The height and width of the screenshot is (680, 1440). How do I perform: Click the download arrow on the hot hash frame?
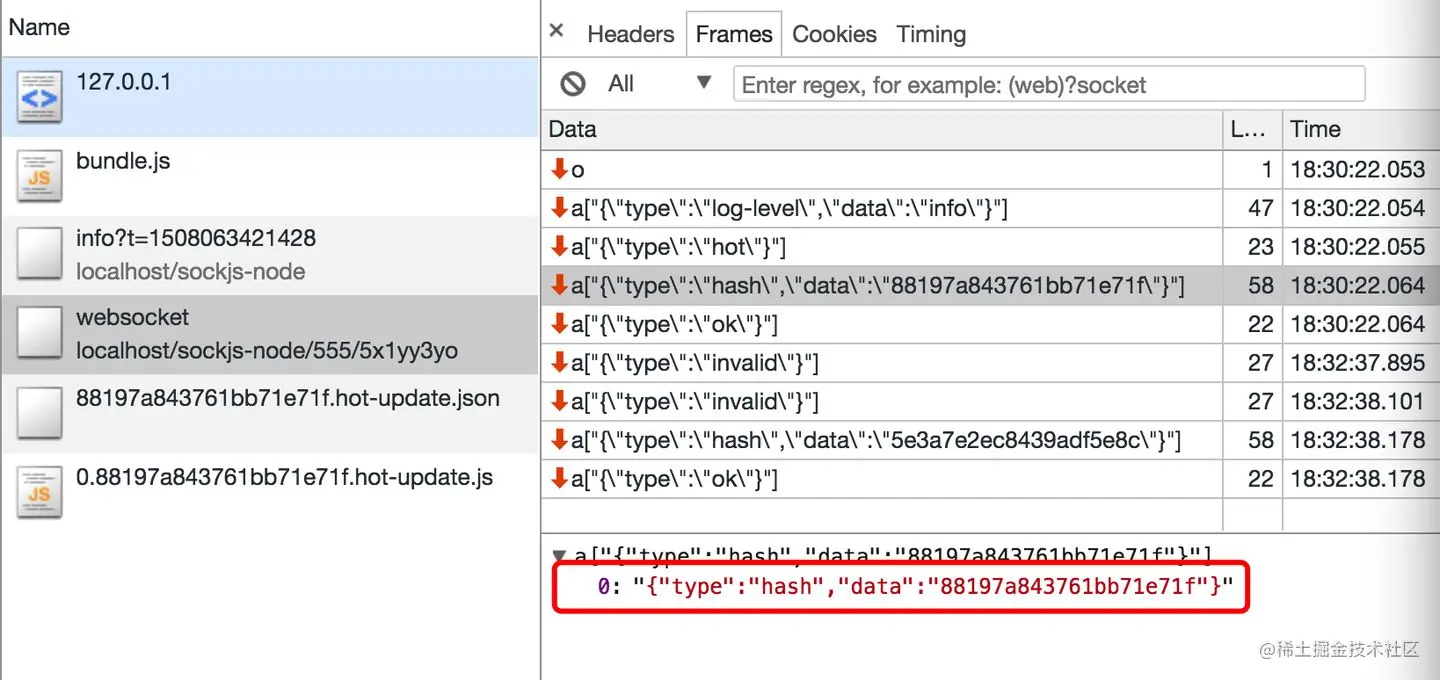point(560,285)
